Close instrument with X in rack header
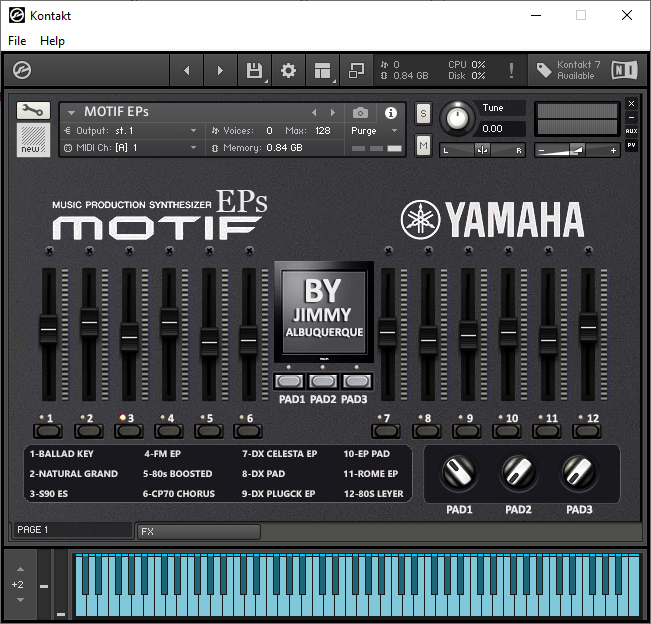The width and height of the screenshot is (651, 624). click(x=631, y=103)
